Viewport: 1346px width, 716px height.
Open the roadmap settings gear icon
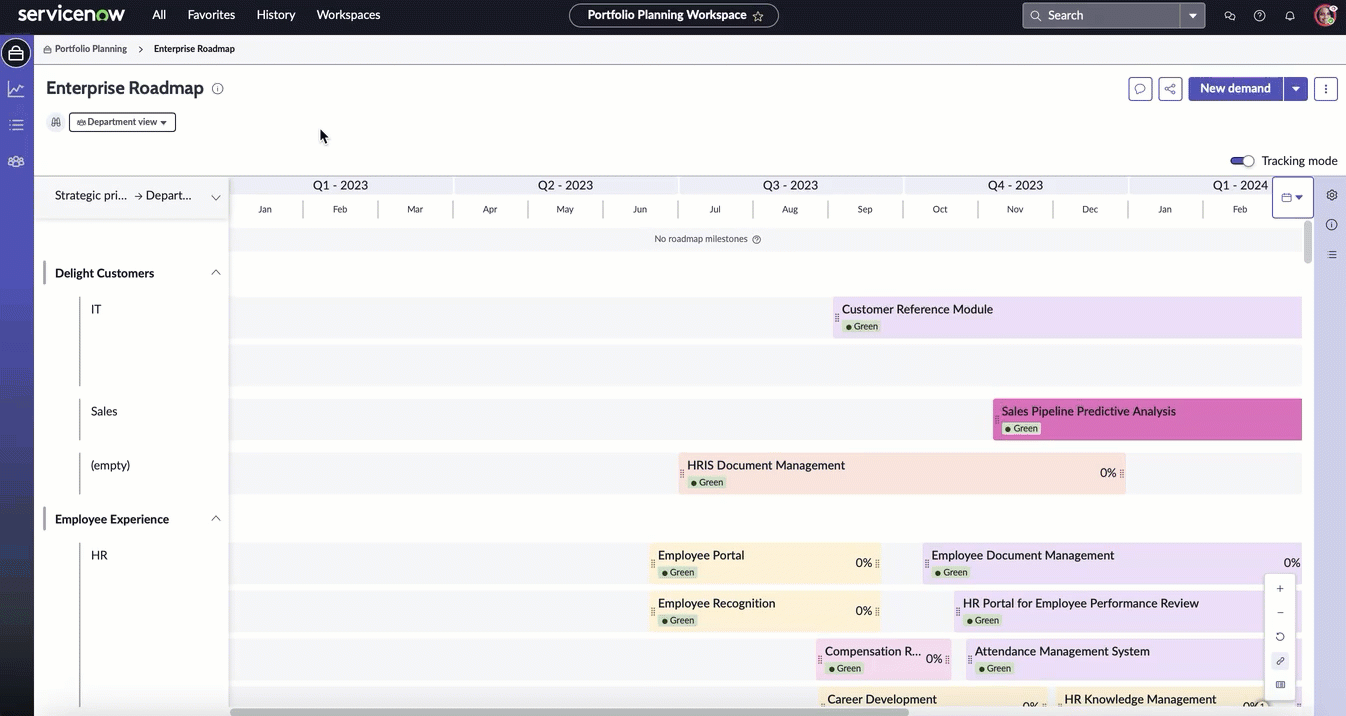pyautogui.click(x=1332, y=195)
